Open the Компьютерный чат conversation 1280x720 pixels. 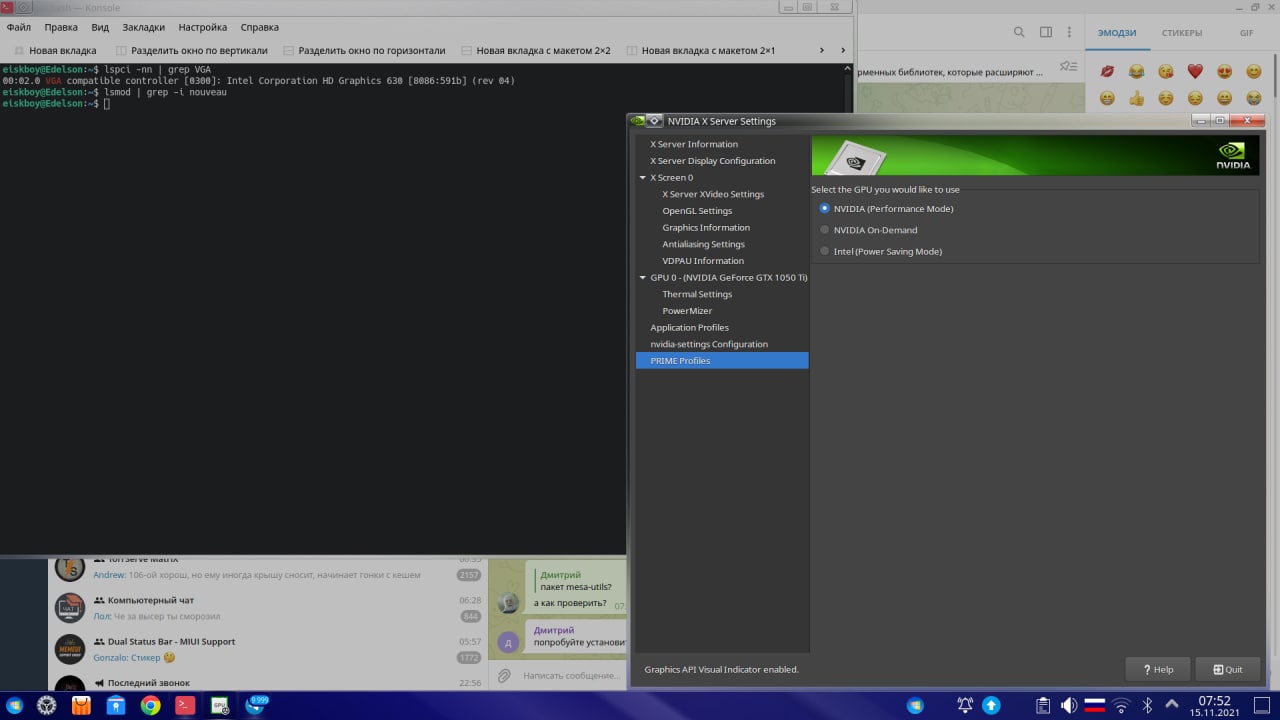(x=267, y=608)
